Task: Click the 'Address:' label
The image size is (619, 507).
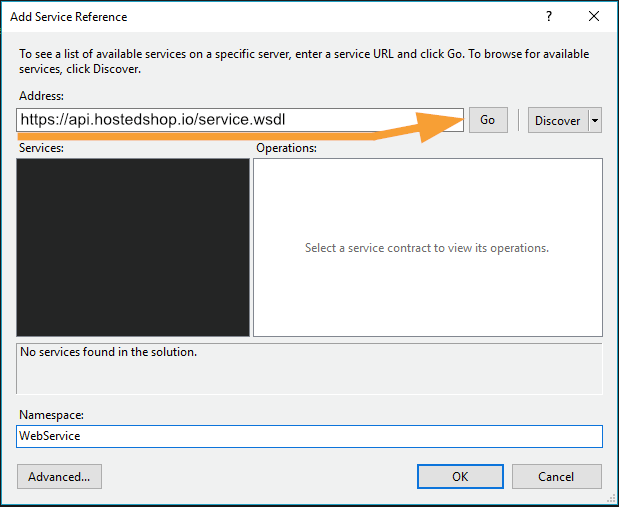Action: click(40, 96)
